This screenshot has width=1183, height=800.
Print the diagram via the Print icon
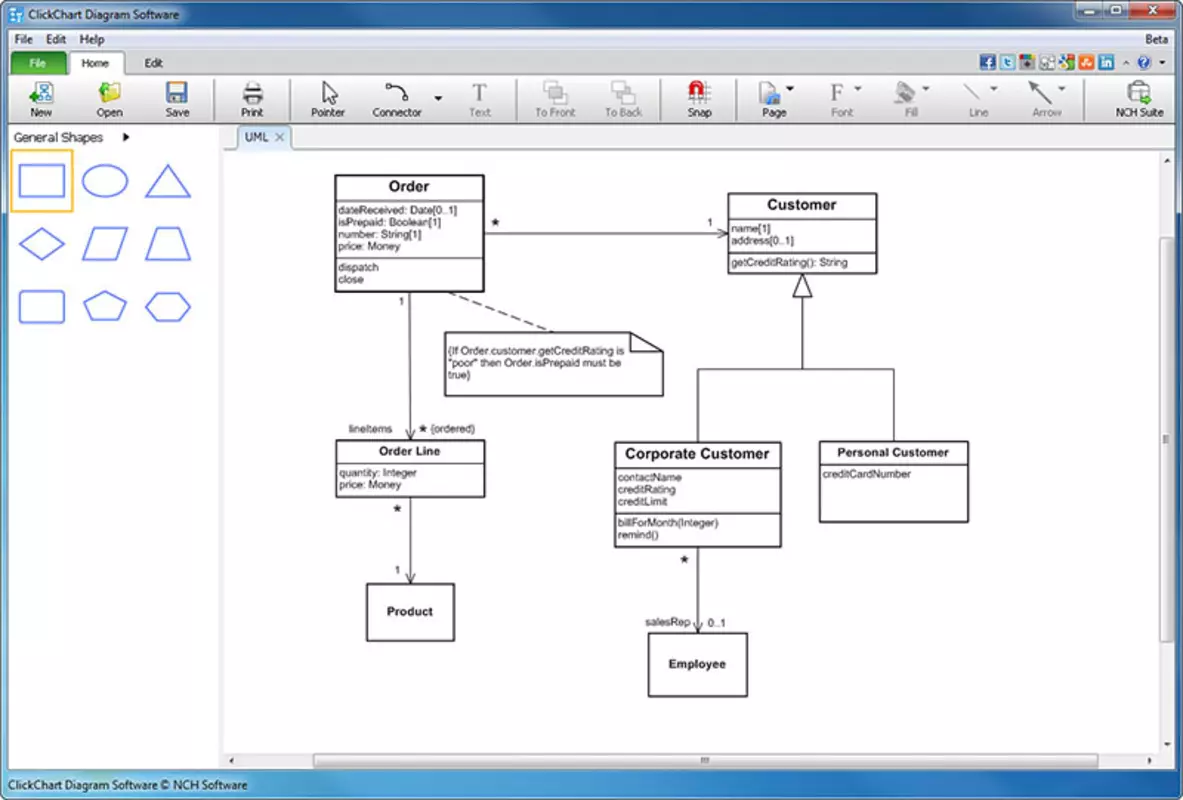coord(253,100)
